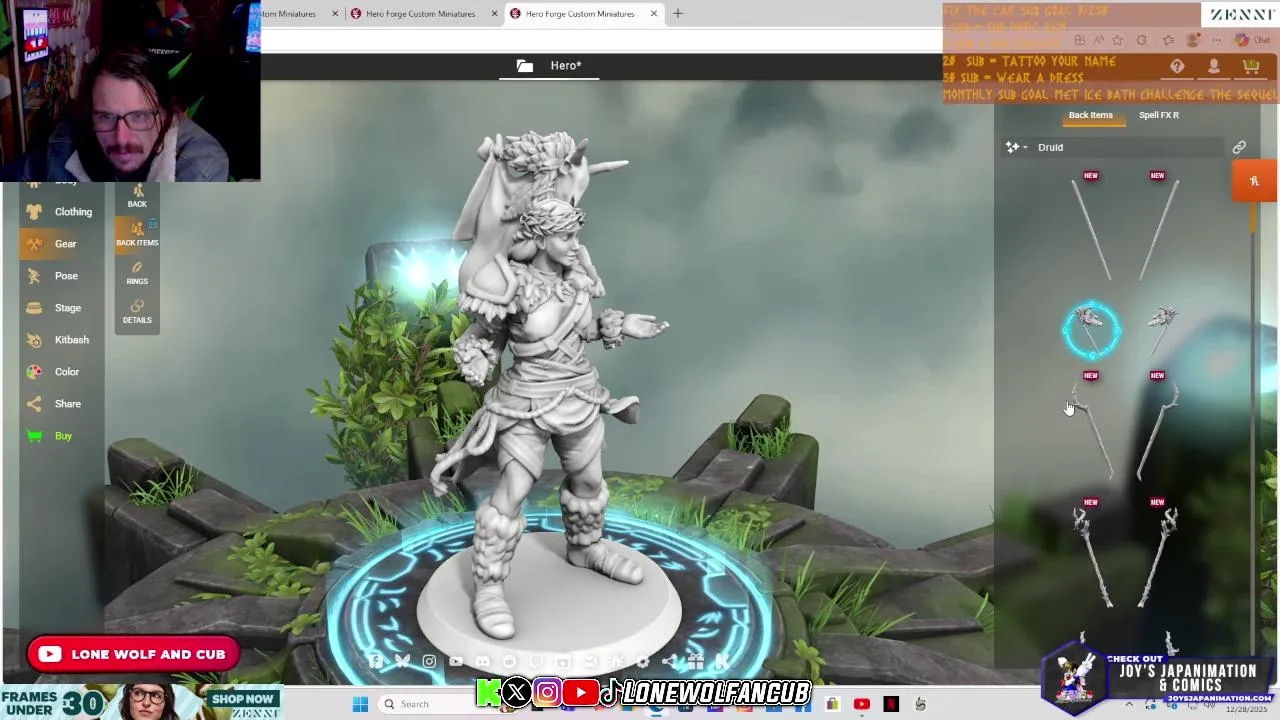Image resolution: width=1280 pixels, height=720 pixels.
Task: Open browser Chat copilot button
Action: (x=1252, y=40)
